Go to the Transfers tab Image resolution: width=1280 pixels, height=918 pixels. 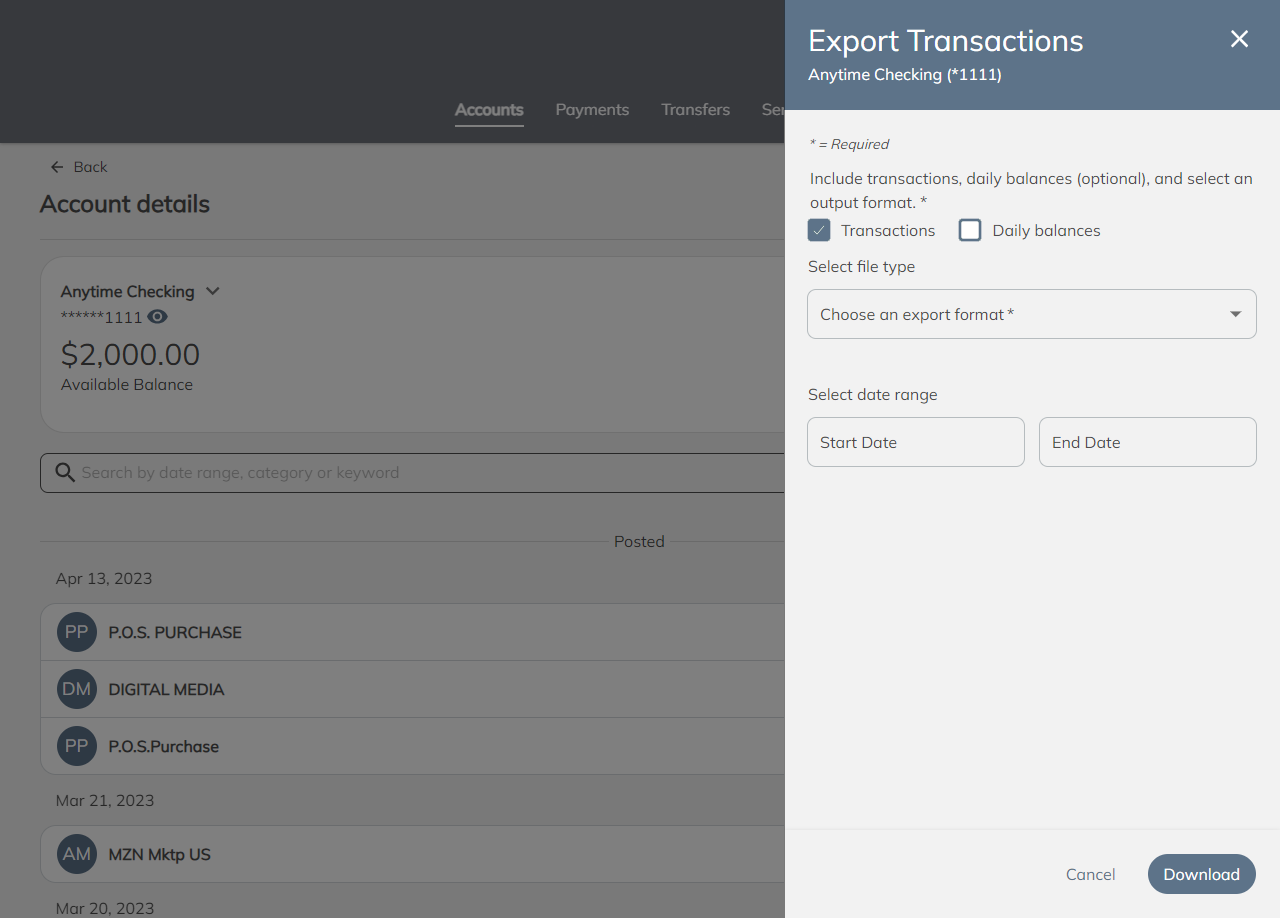(695, 110)
